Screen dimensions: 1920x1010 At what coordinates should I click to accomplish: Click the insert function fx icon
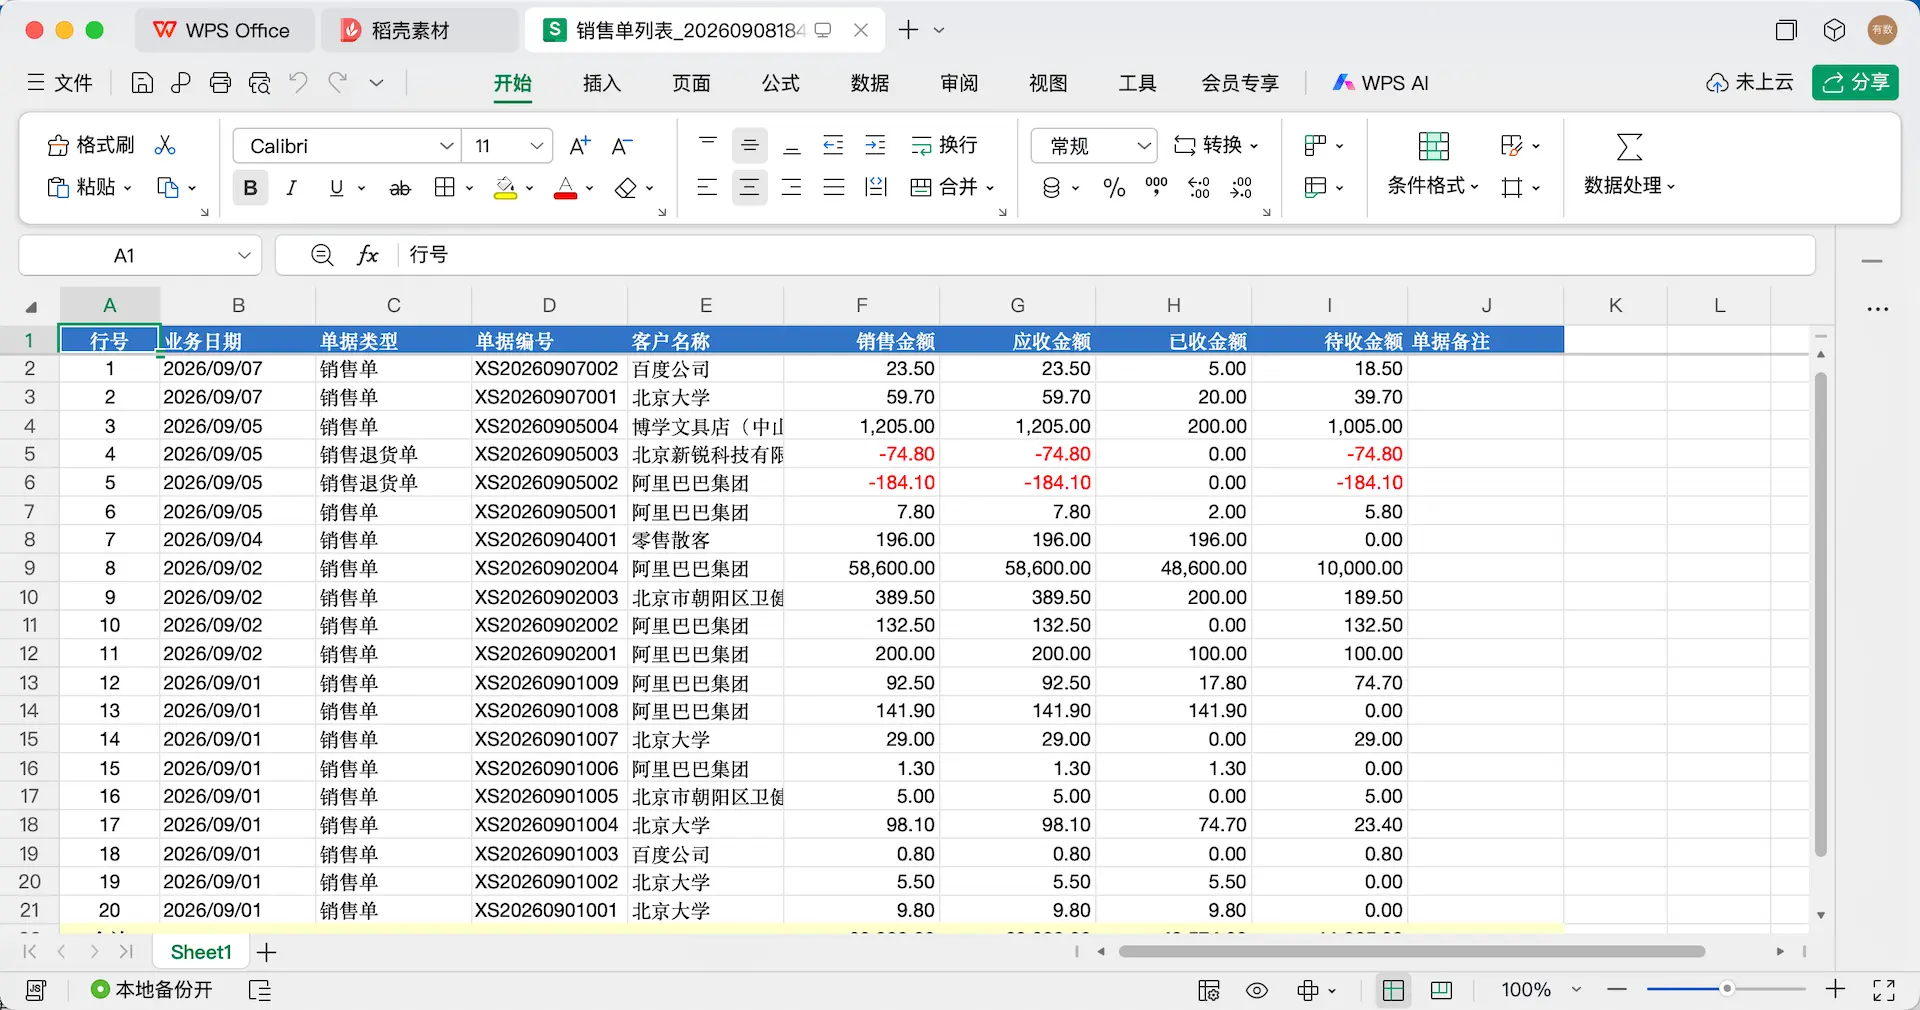coord(368,255)
